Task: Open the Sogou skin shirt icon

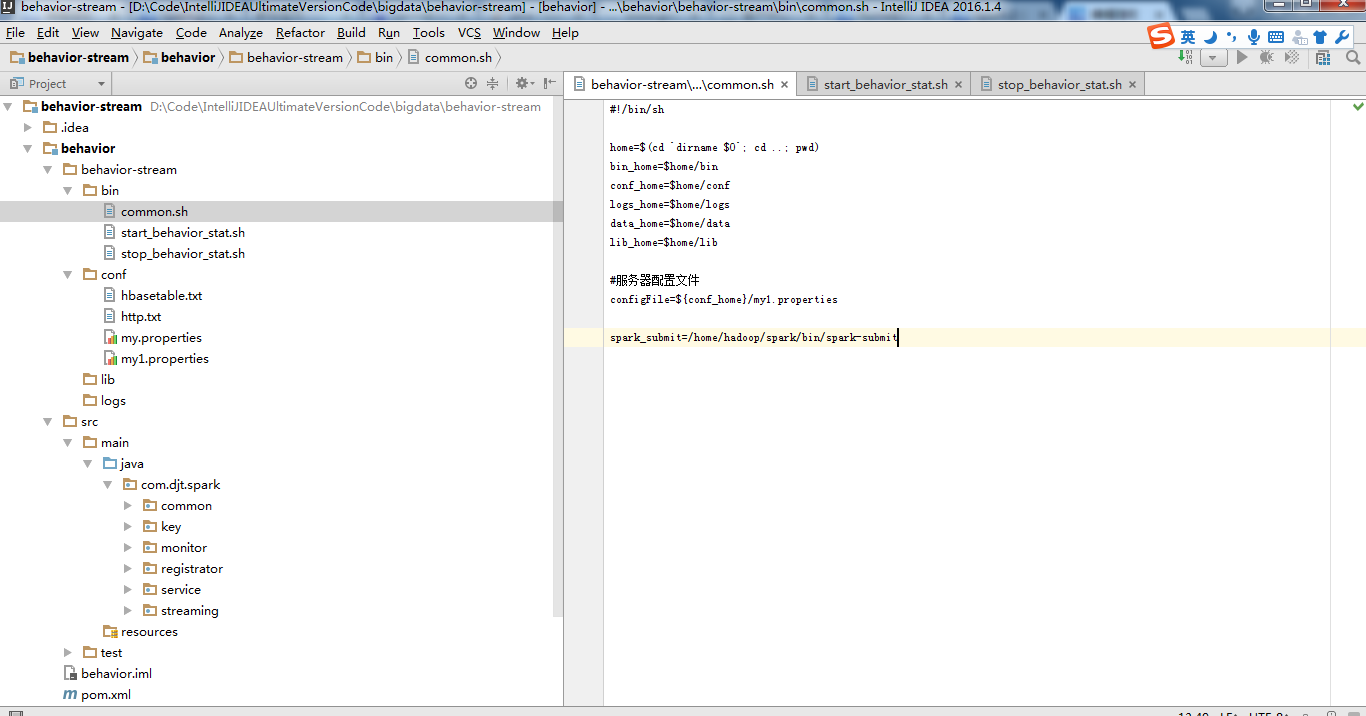Action: point(1320,37)
